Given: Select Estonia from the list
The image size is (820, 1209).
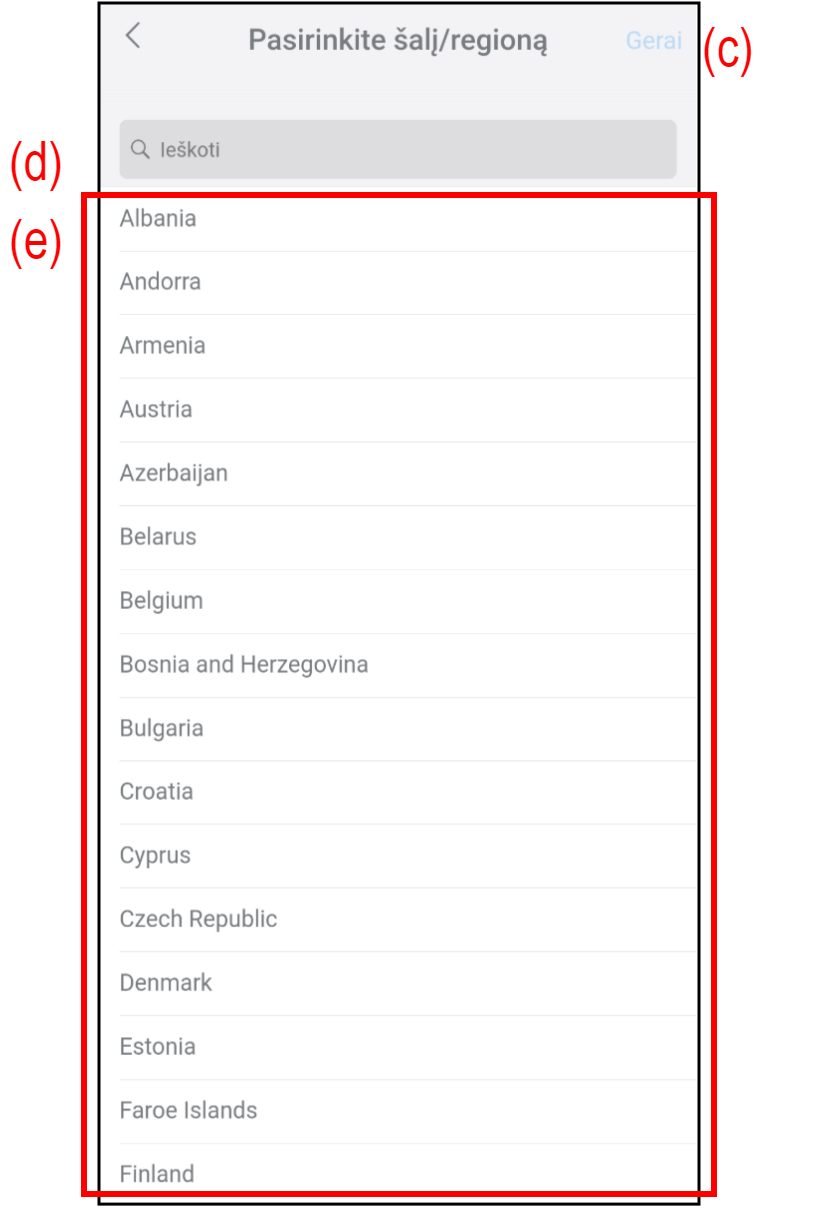Looking at the screenshot, I should [x=157, y=1047].
